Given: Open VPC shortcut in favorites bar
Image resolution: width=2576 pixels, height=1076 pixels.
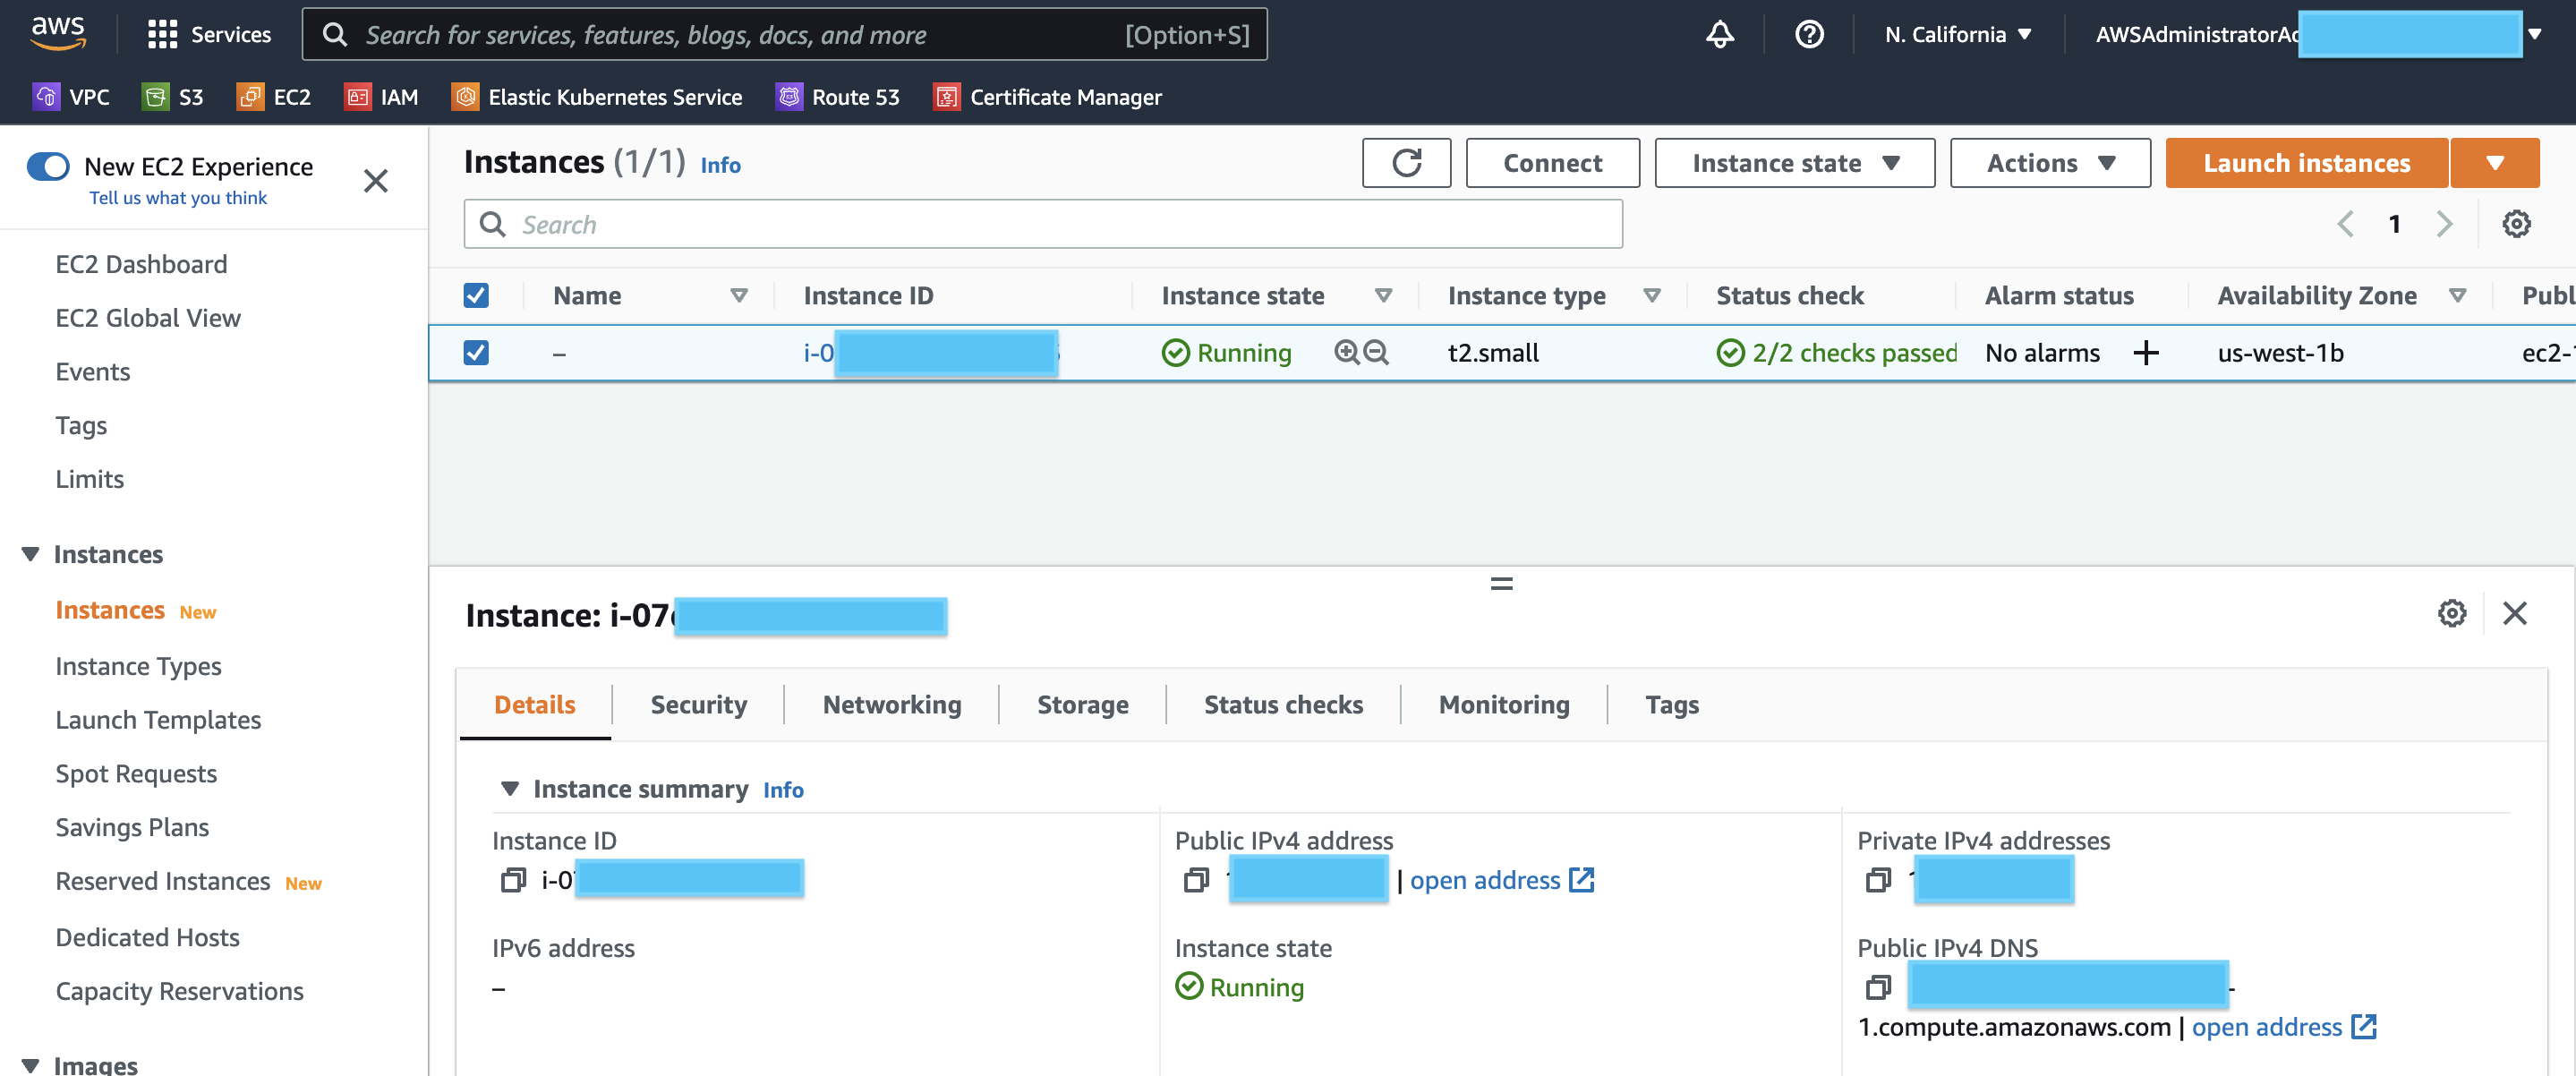Looking at the screenshot, I should pos(72,97).
